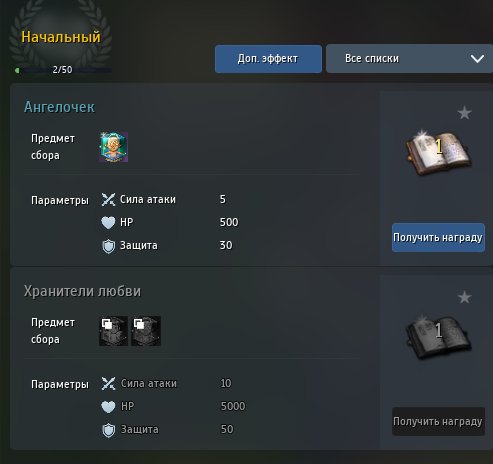Viewport: 493px width, 464px height.
Task: Select first locked item in Хранители любви
Action: click(114, 331)
